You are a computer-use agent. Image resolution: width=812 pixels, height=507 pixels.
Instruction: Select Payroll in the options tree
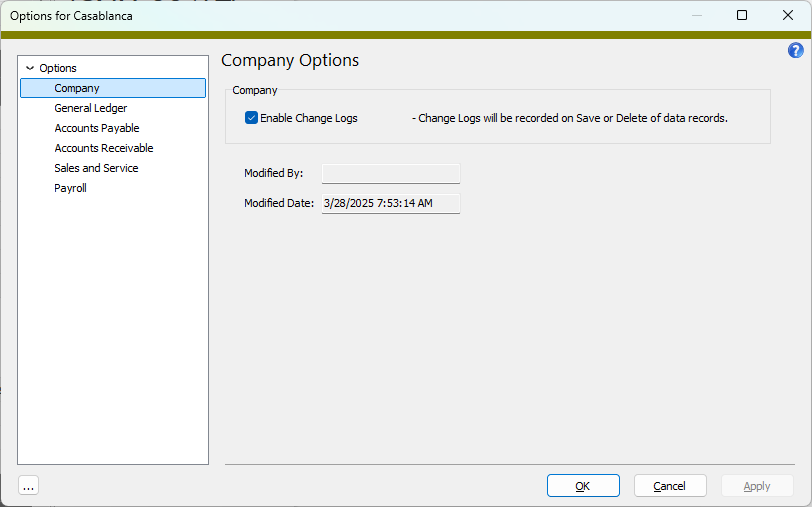pyautogui.click(x=70, y=188)
